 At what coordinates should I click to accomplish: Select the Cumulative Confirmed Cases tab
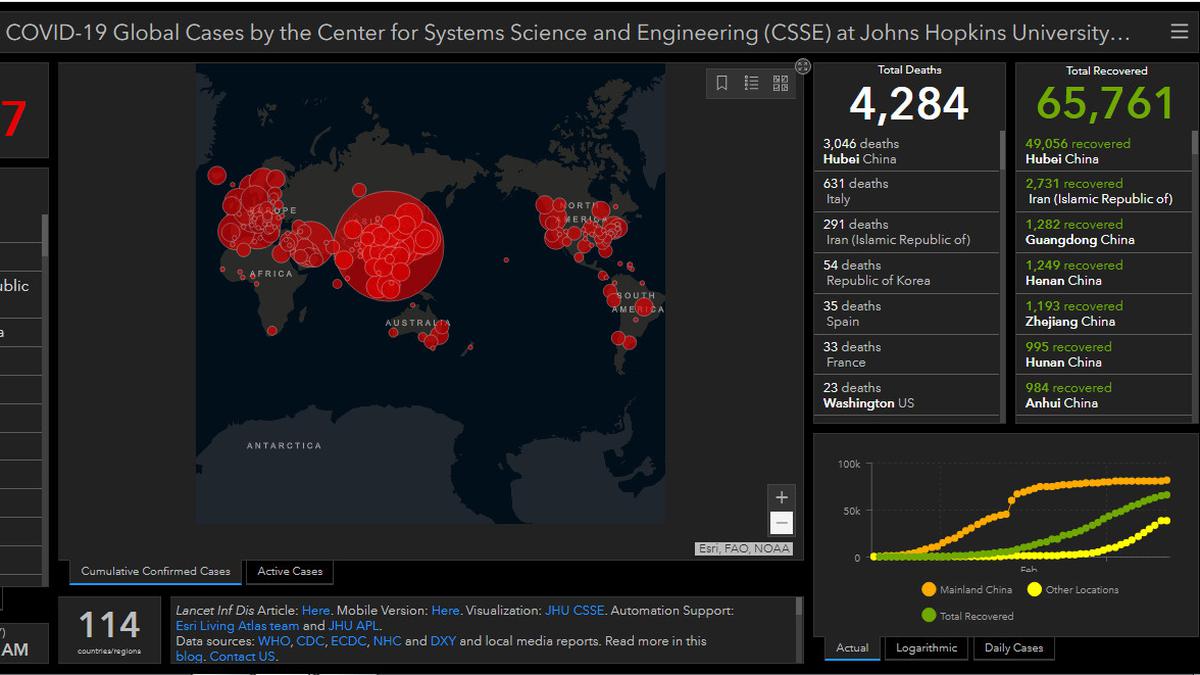pos(155,572)
